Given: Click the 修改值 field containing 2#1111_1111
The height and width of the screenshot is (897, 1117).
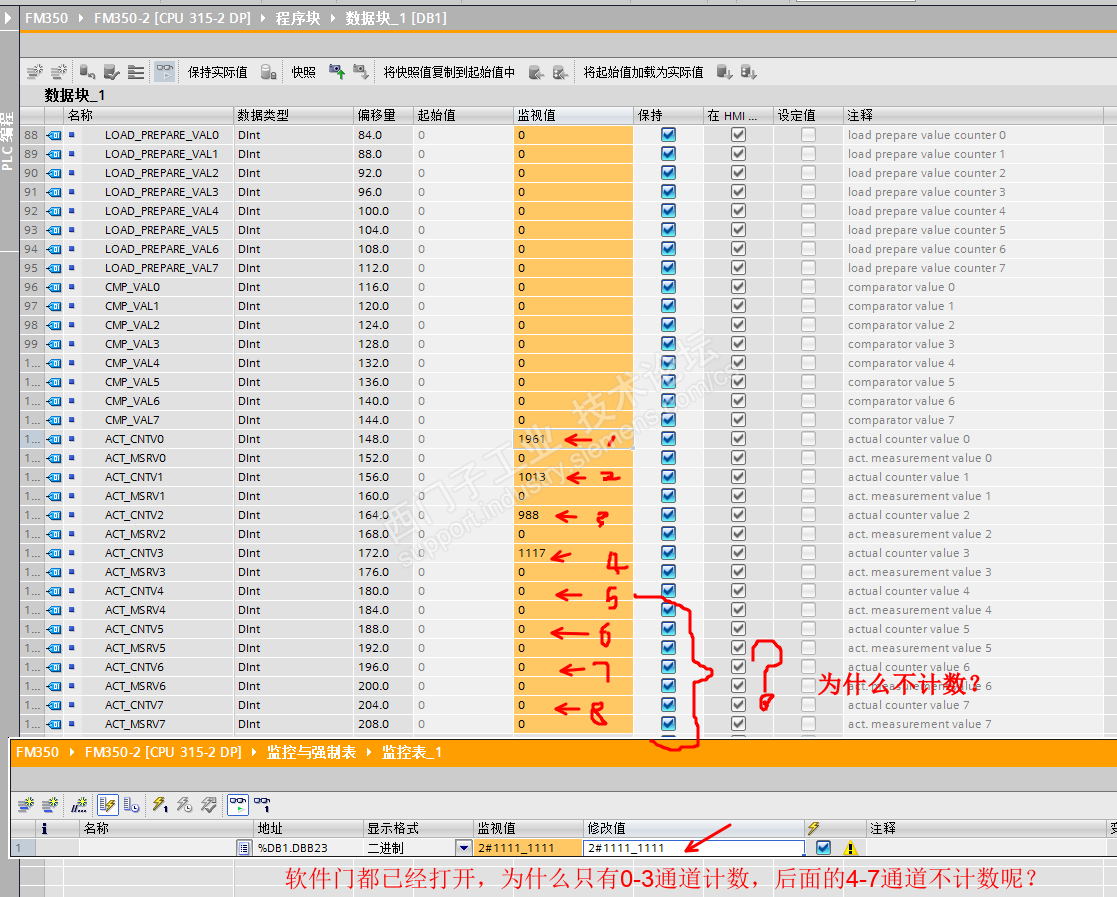Looking at the screenshot, I should [693, 848].
